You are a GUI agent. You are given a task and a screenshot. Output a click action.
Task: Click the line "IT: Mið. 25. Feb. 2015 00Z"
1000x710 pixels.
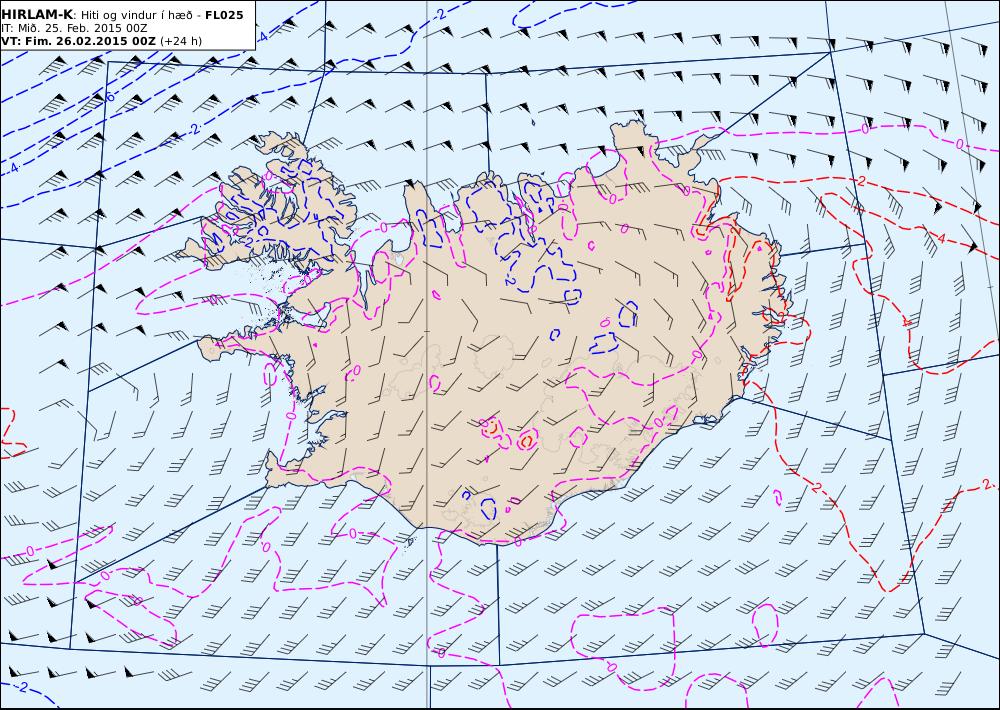pos(74,28)
